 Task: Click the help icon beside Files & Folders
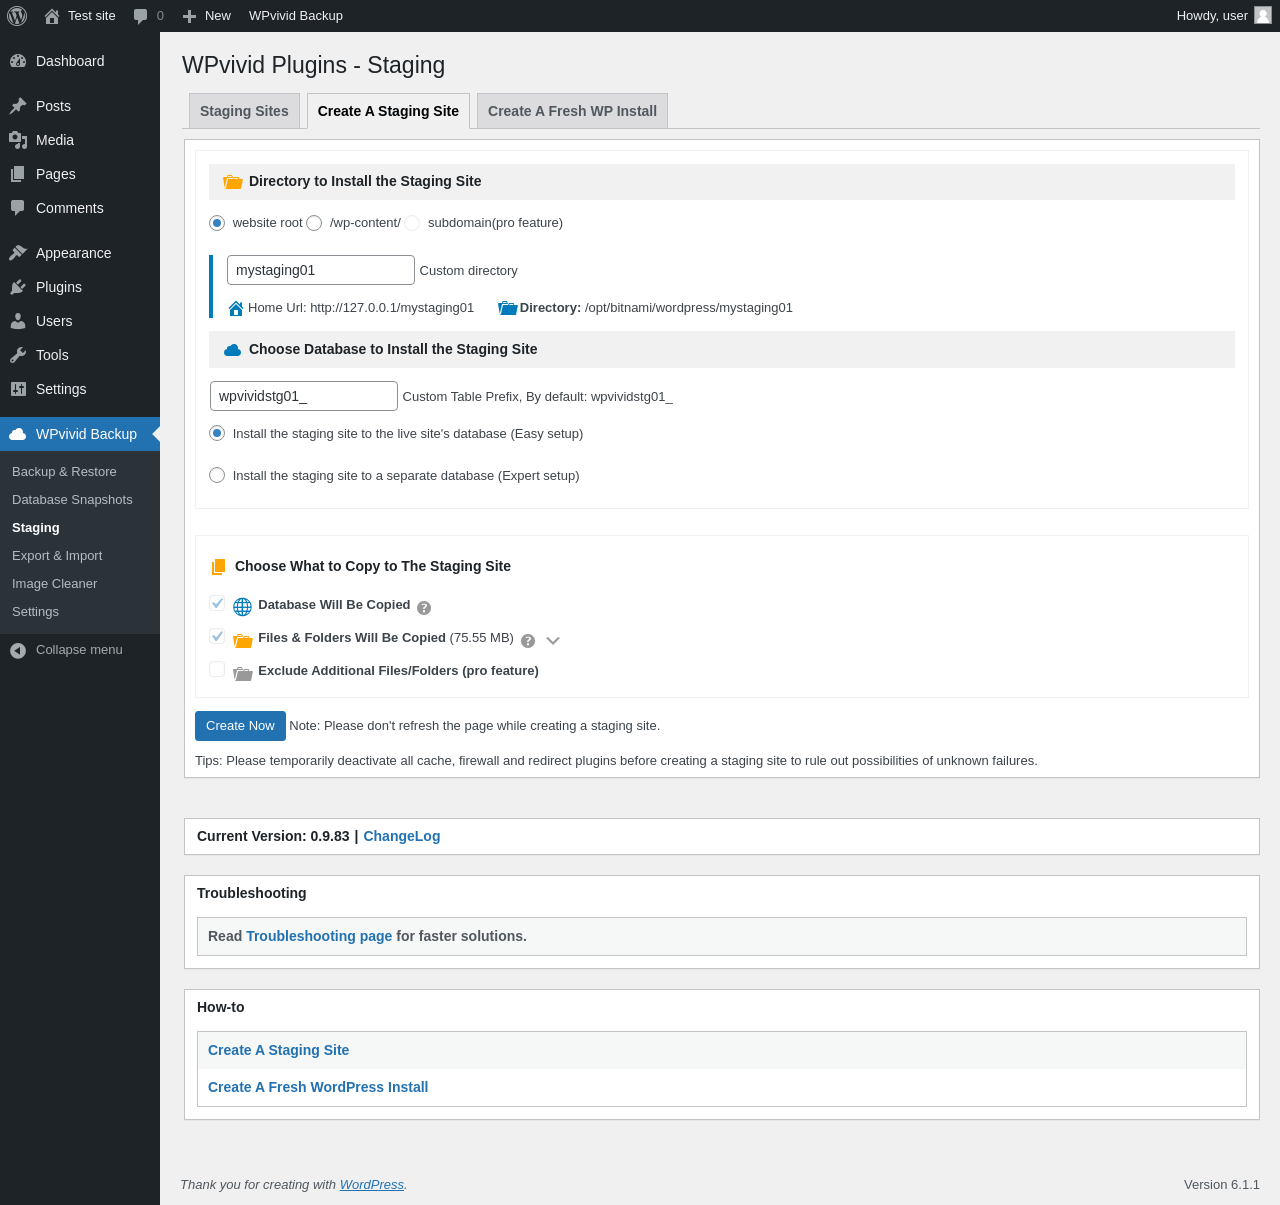pyautogui.click(x=528, y=641)
